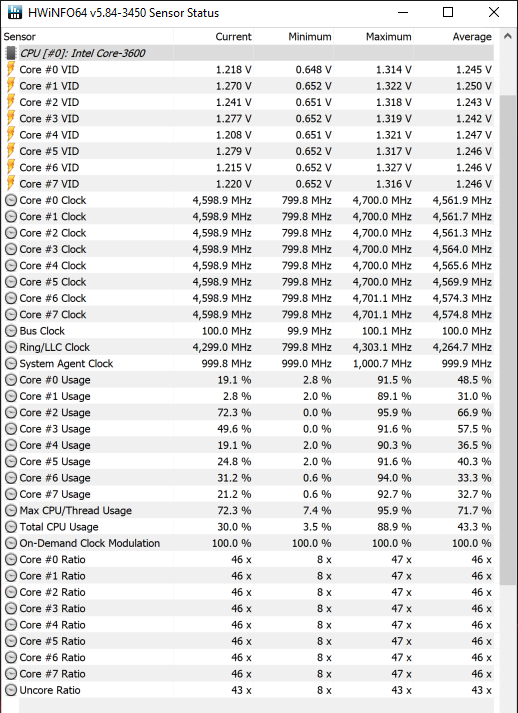Select the icon next to Total CPU Usage

pyautogui.click(x=11, y=527)
